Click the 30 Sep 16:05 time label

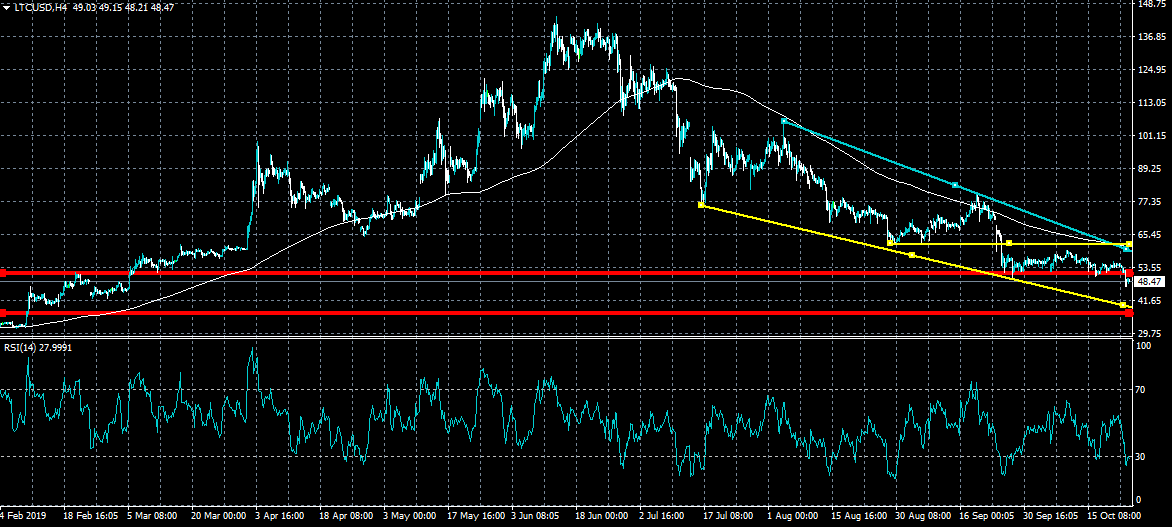[x=1052, y=517]
